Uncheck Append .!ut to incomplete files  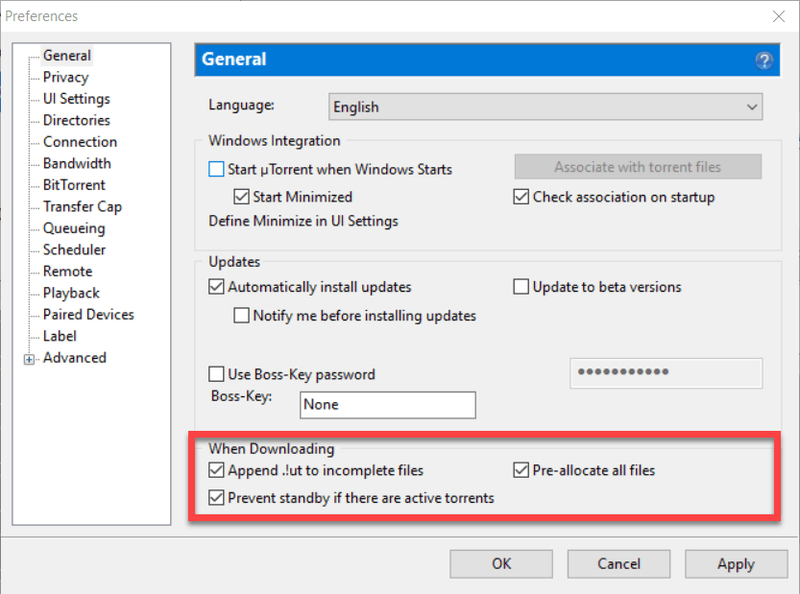216,469
